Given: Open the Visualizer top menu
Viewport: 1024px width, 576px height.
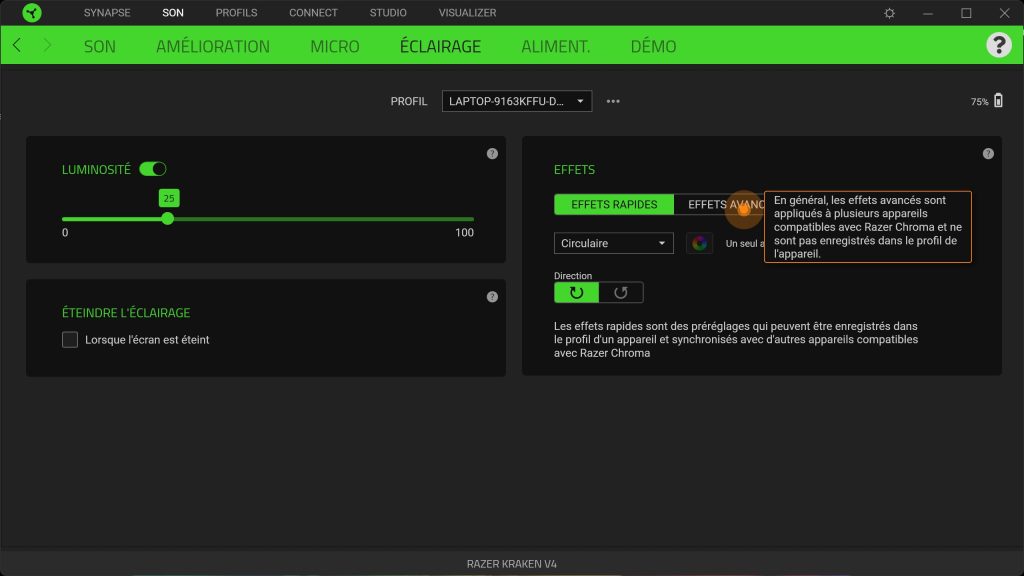Looking at the screenshot, I should [468, 13].
